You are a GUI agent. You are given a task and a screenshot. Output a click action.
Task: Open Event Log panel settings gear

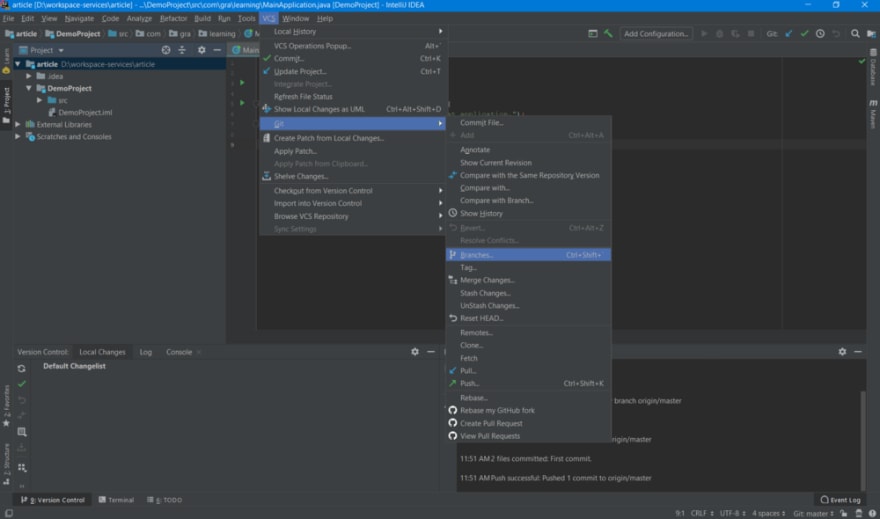pyautogui.click(x=842, y=351)
